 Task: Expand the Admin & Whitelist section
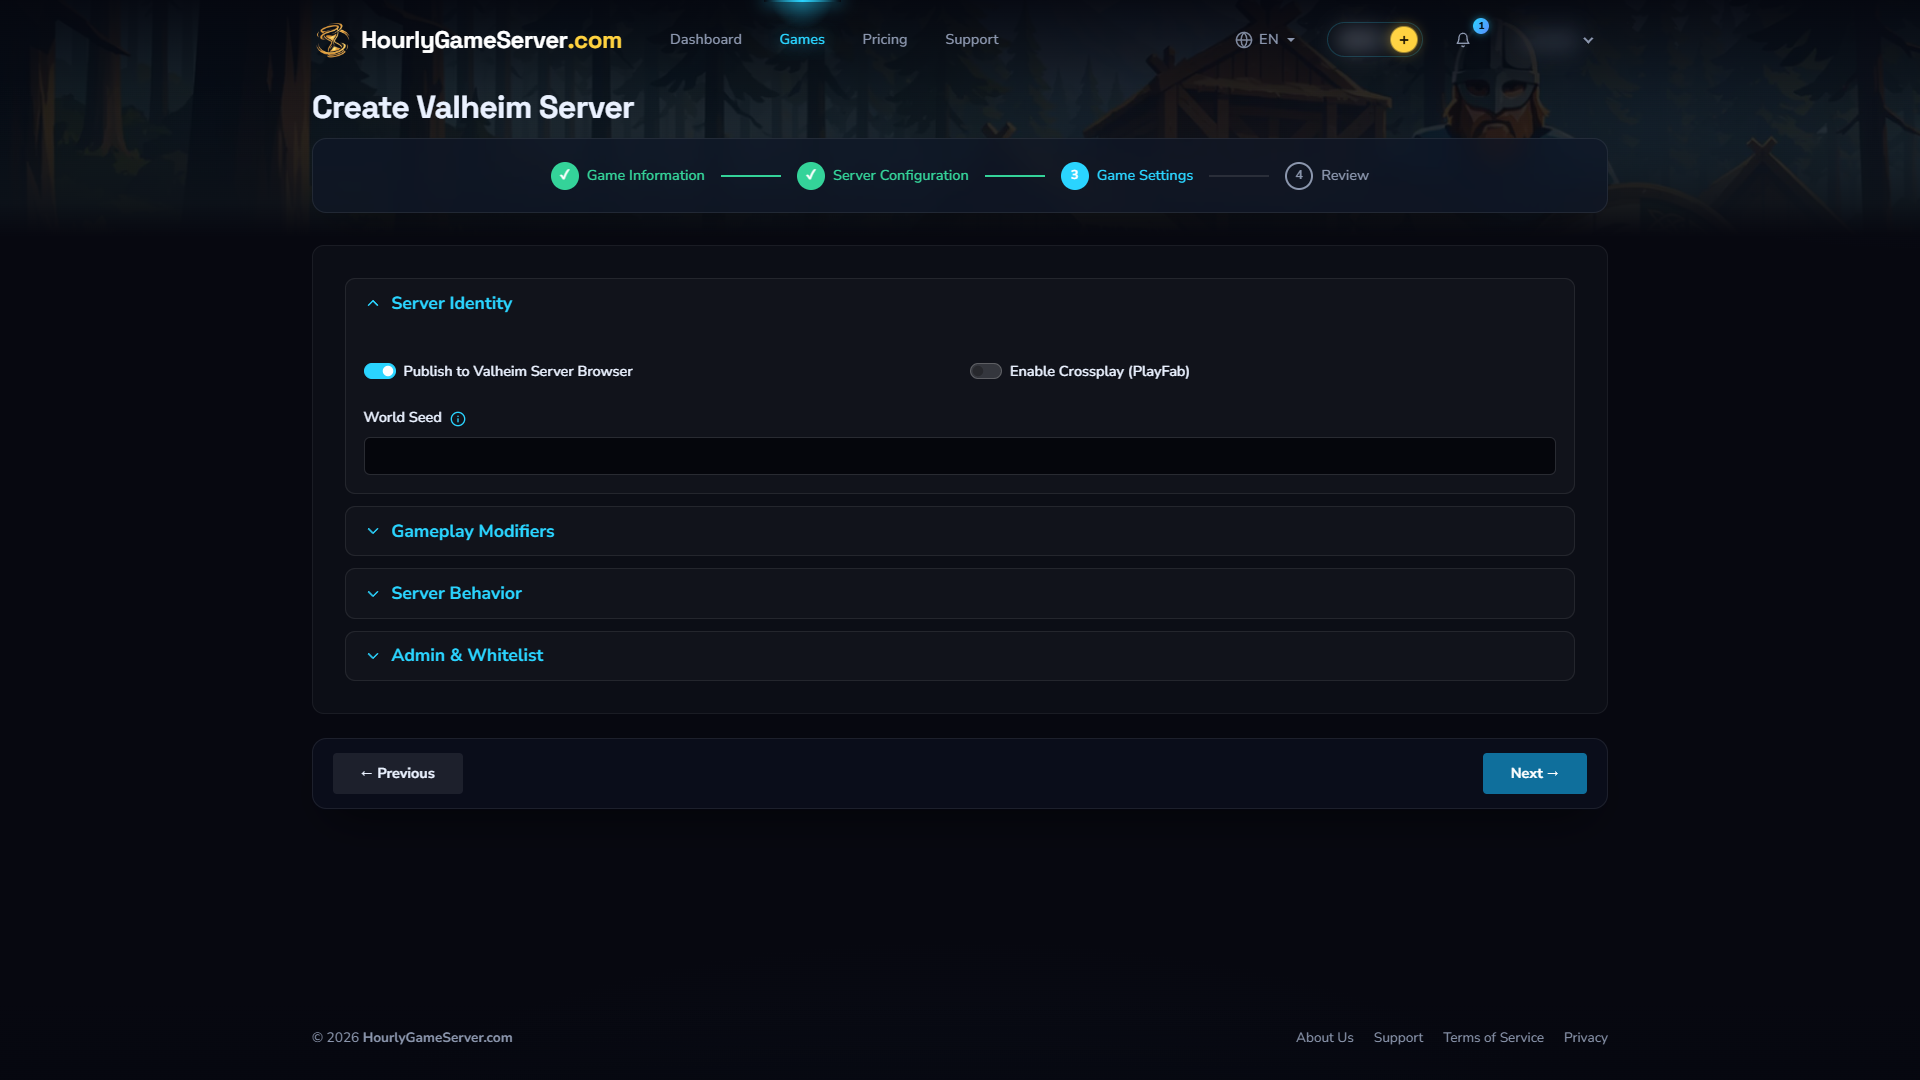click(960, 656)
